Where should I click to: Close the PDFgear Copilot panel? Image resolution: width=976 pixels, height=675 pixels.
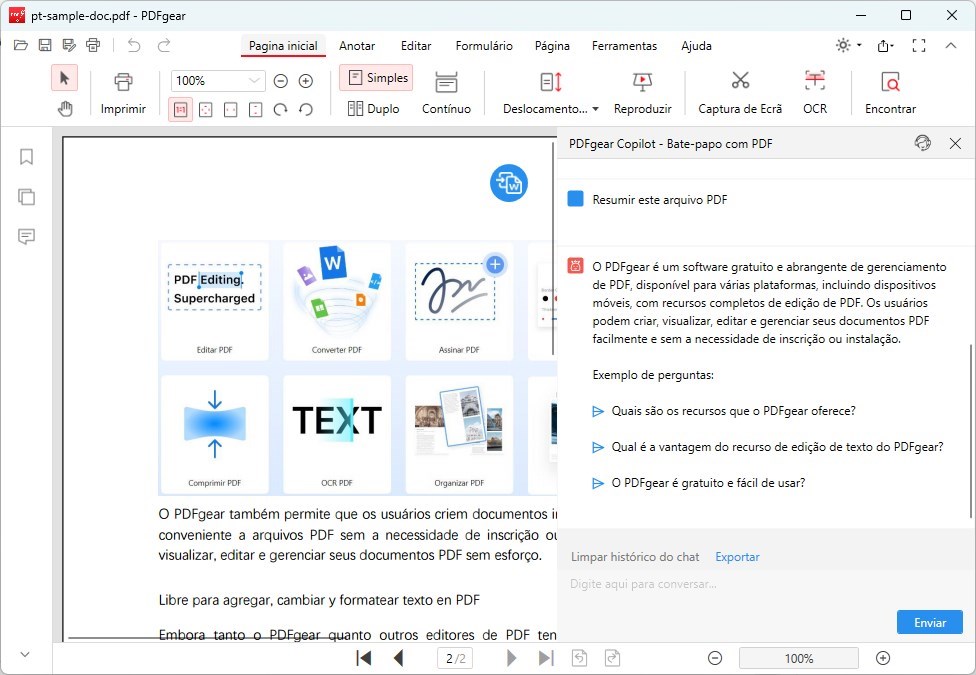(955, 144)
